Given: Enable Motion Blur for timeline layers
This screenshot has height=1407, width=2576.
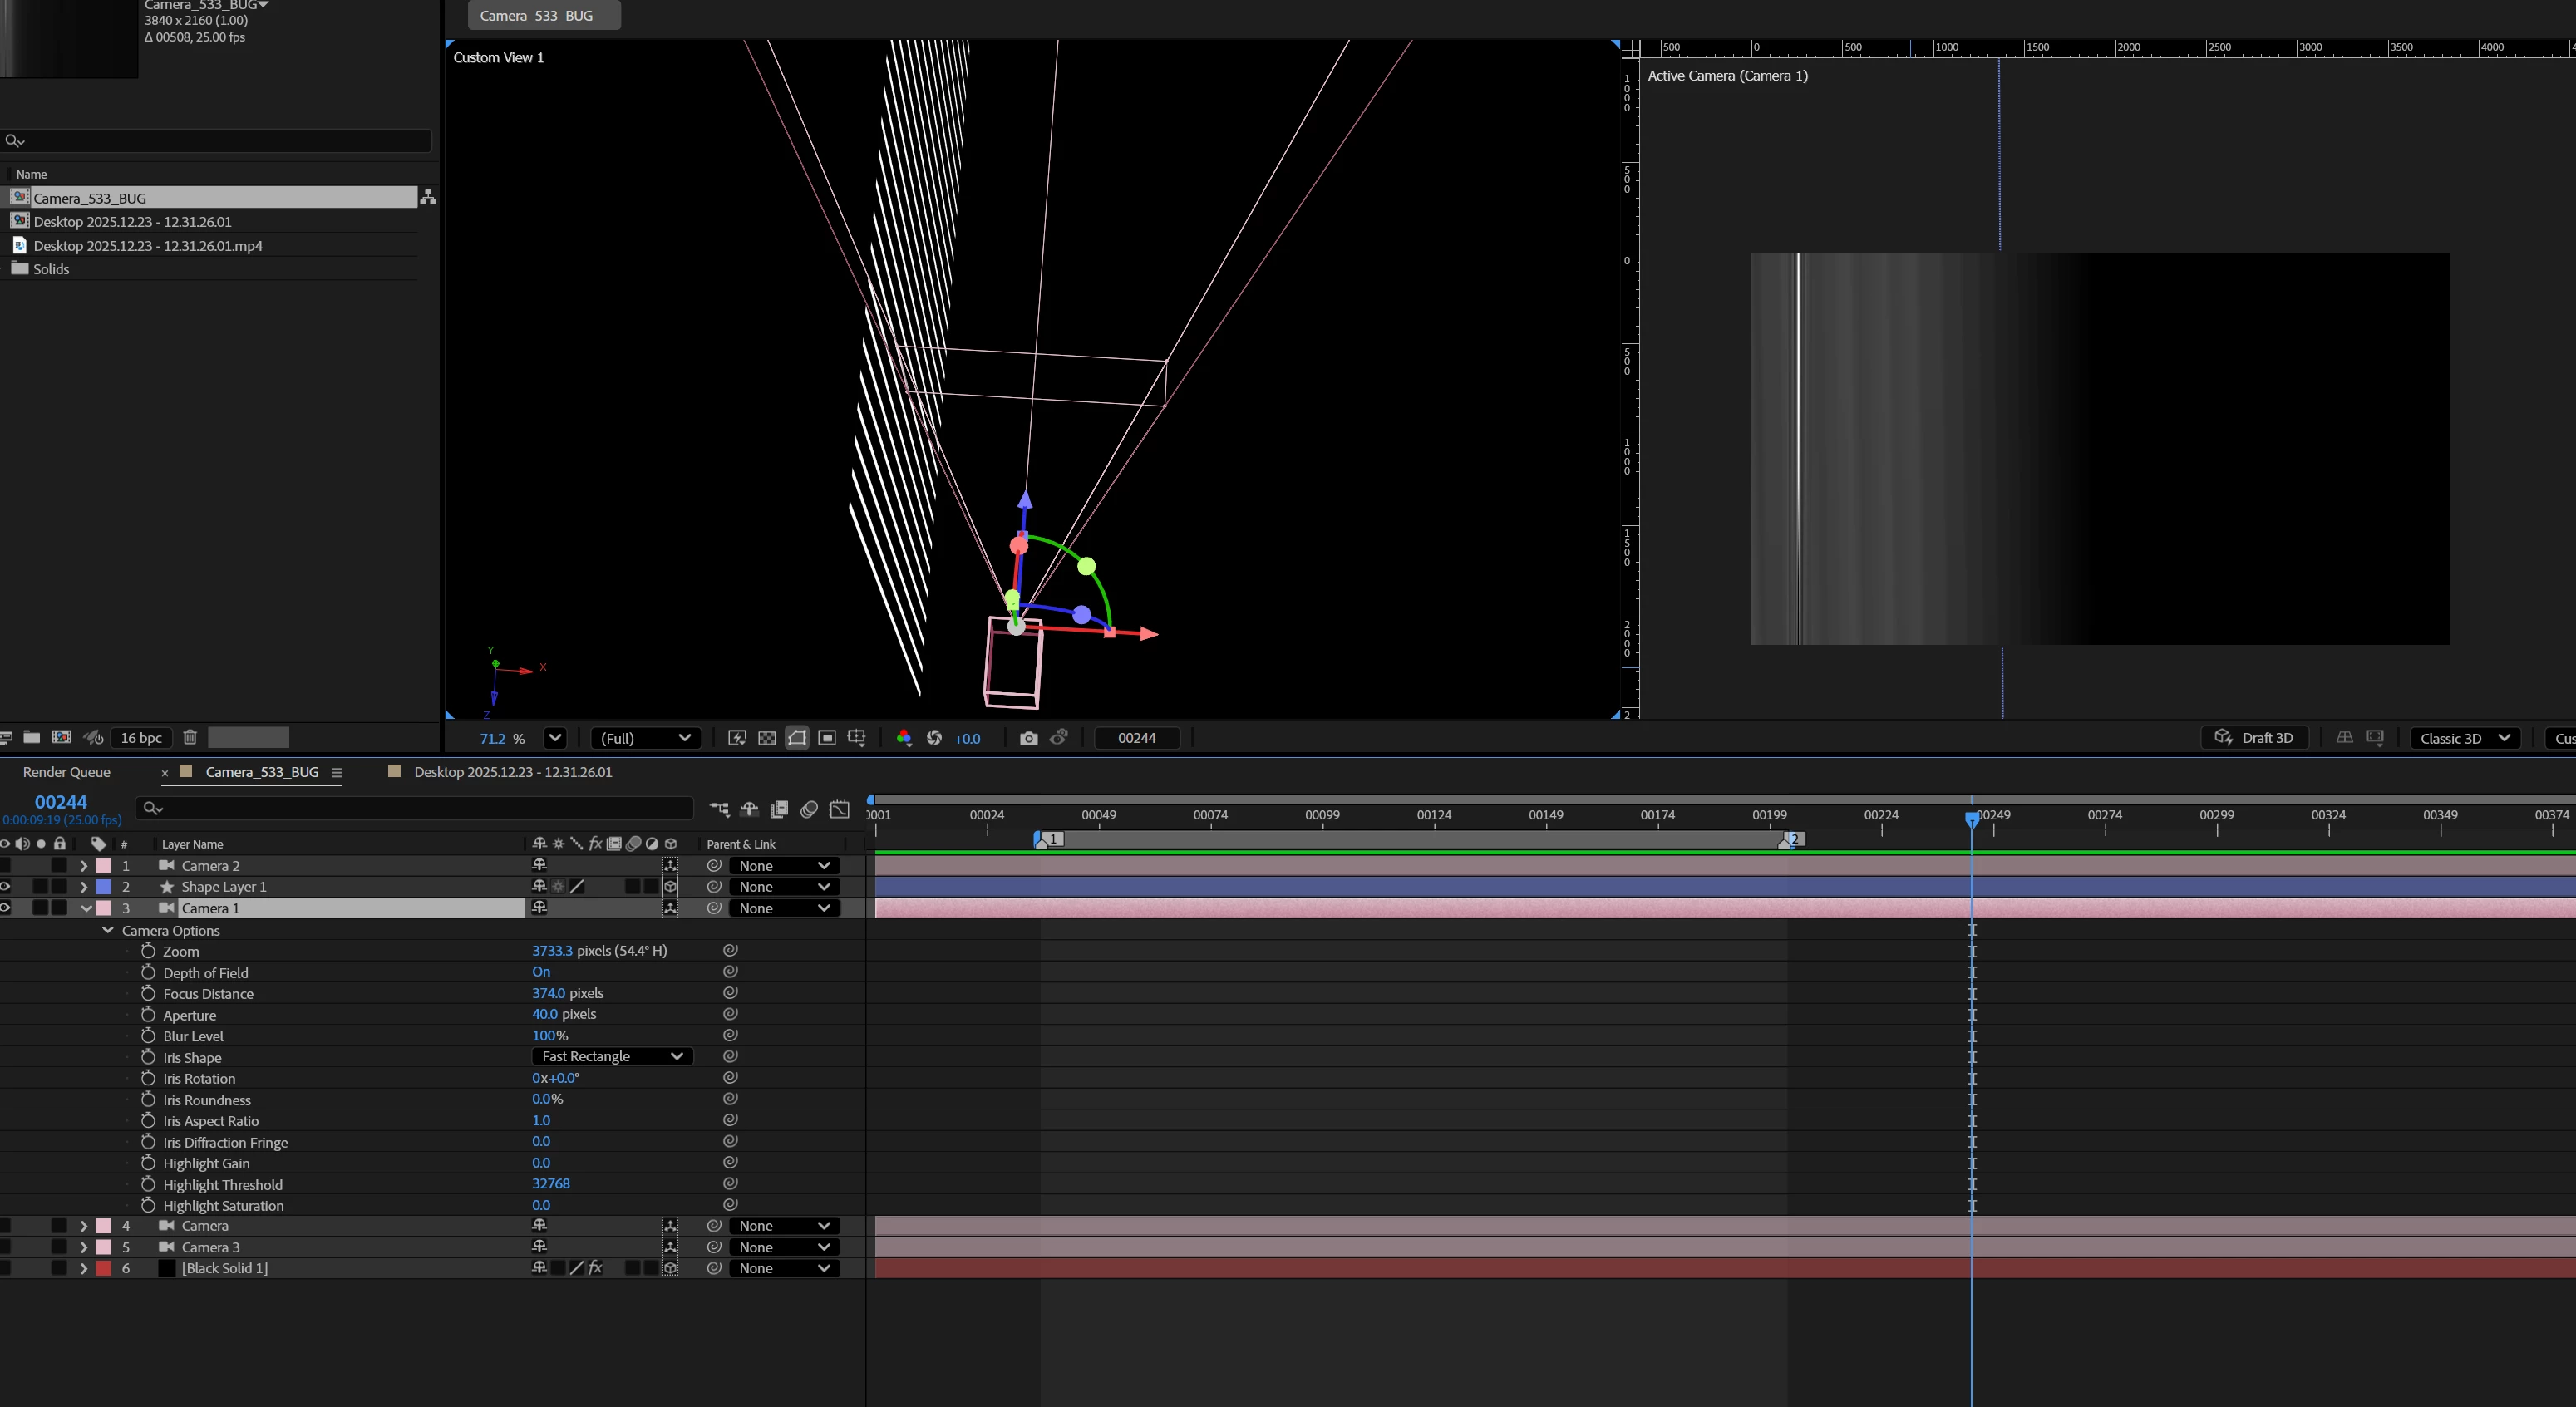Looking at the screenshot, I should click(x=809, y=808).
